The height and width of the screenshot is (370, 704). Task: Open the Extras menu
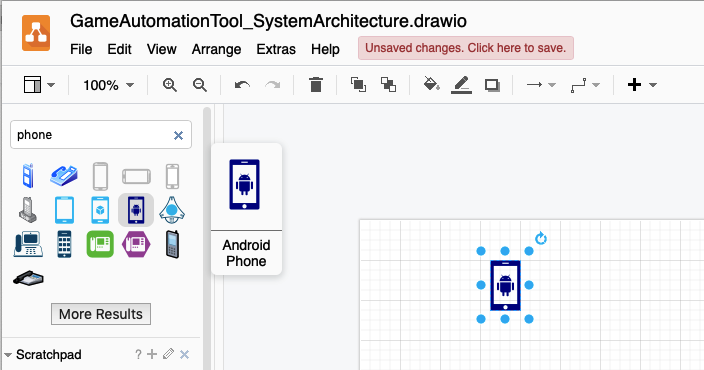click(276, 49)
